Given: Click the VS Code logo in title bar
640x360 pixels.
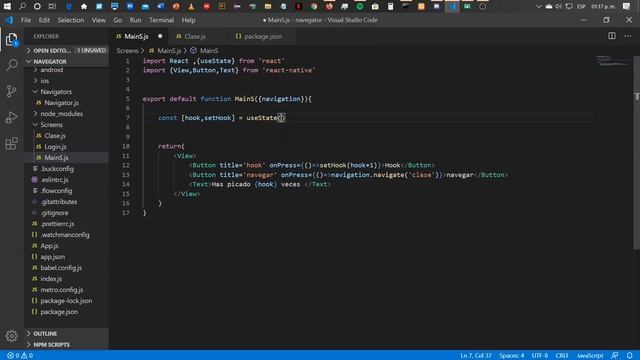Looking at the screenshot, I should tap(9, 20).
